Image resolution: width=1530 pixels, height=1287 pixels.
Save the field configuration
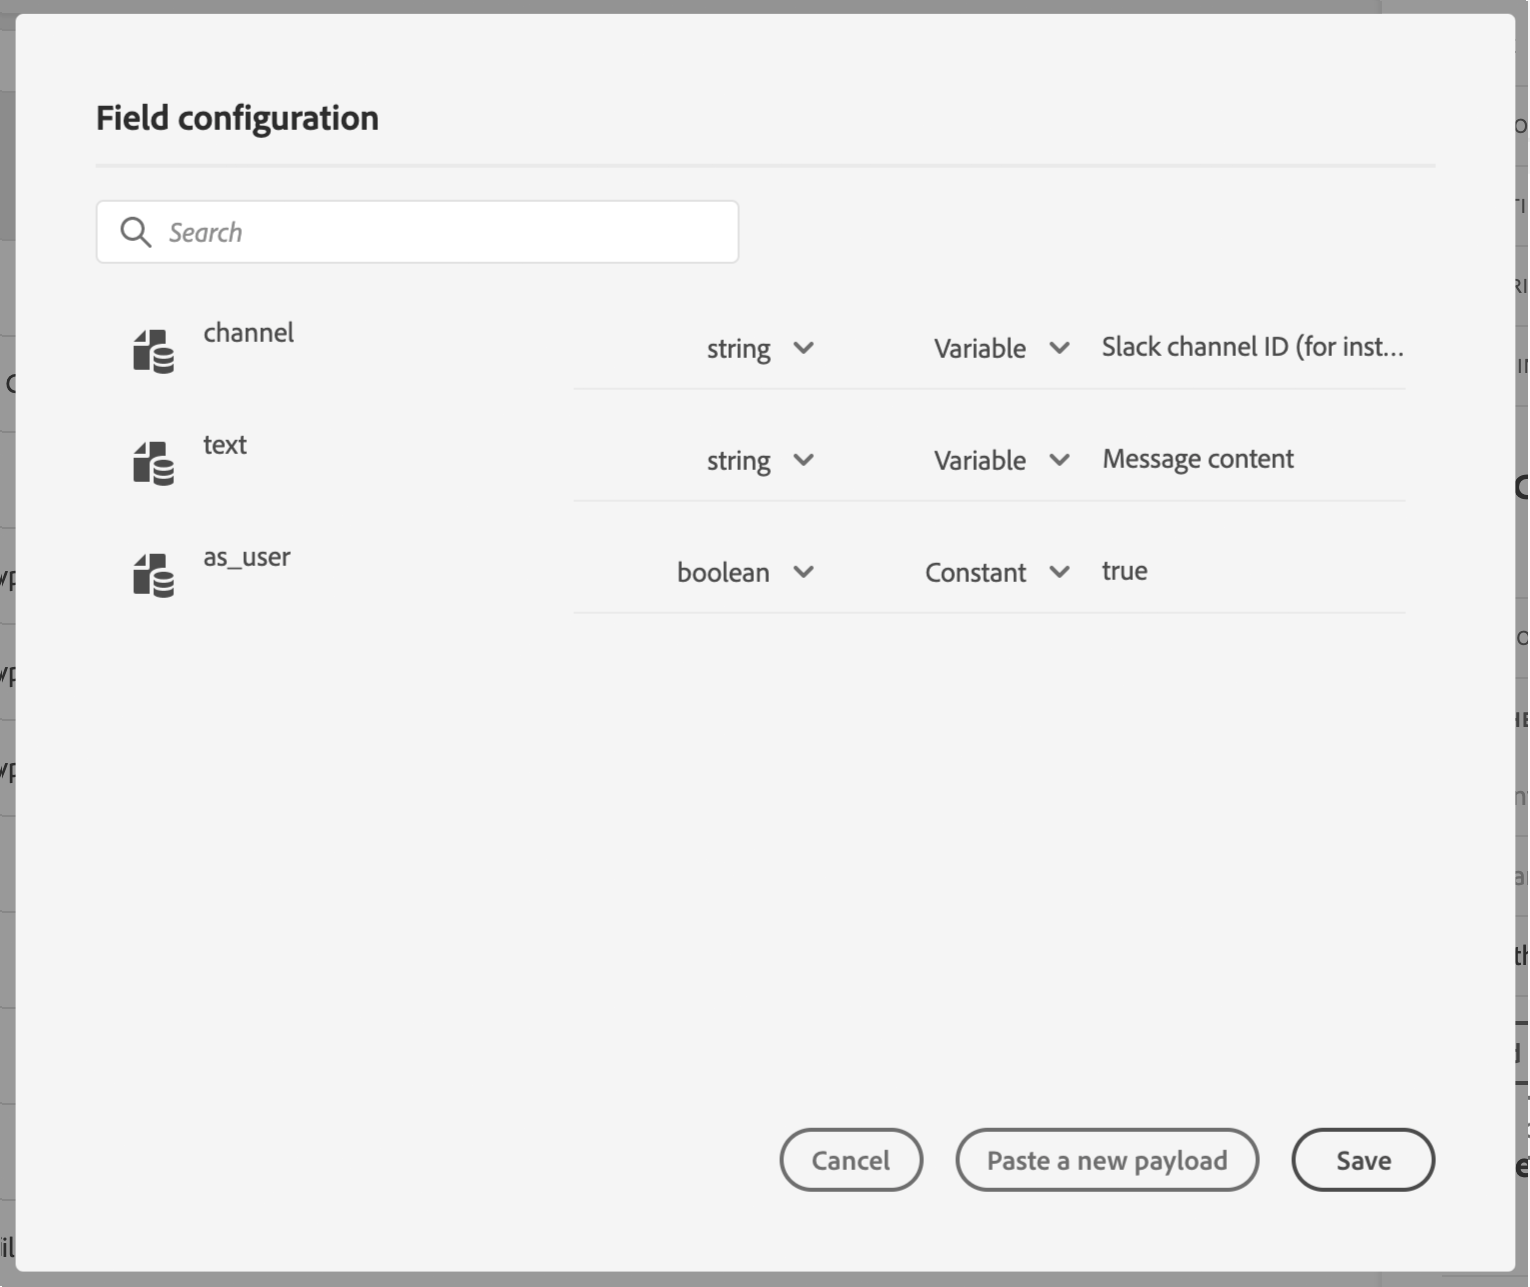pyautogui.click(x=1363, y=1160)
